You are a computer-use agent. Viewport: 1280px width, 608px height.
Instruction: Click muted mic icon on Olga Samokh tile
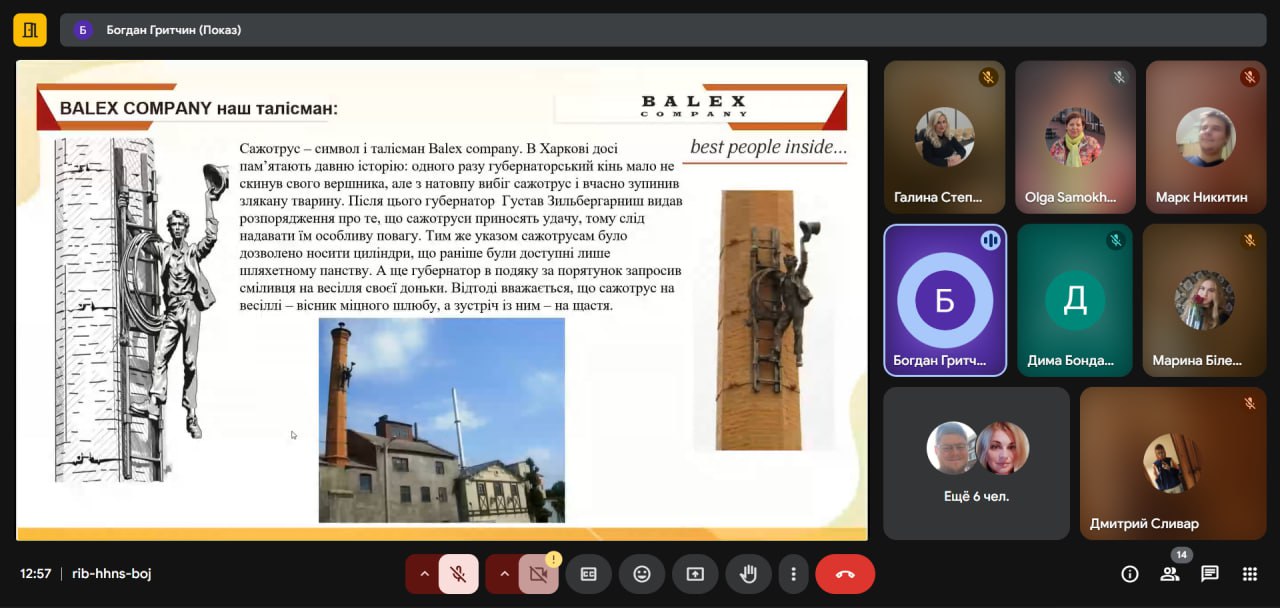pyautogui.click(x=1119, y=77)
